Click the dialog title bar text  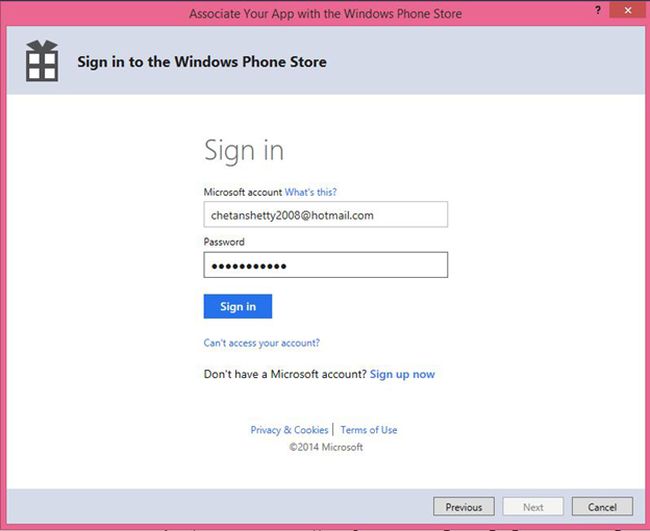325,14
